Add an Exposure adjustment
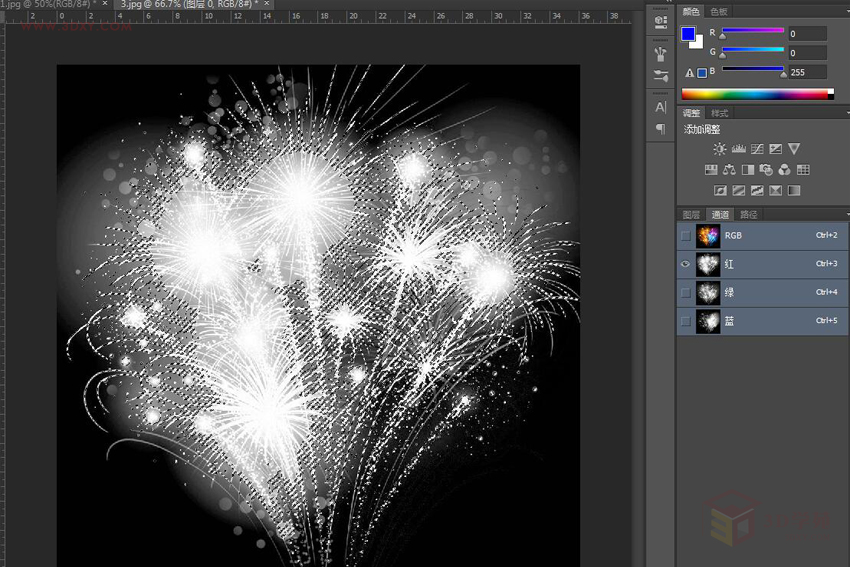The width and height of the screenshot is (850, 567). (776, 149)
